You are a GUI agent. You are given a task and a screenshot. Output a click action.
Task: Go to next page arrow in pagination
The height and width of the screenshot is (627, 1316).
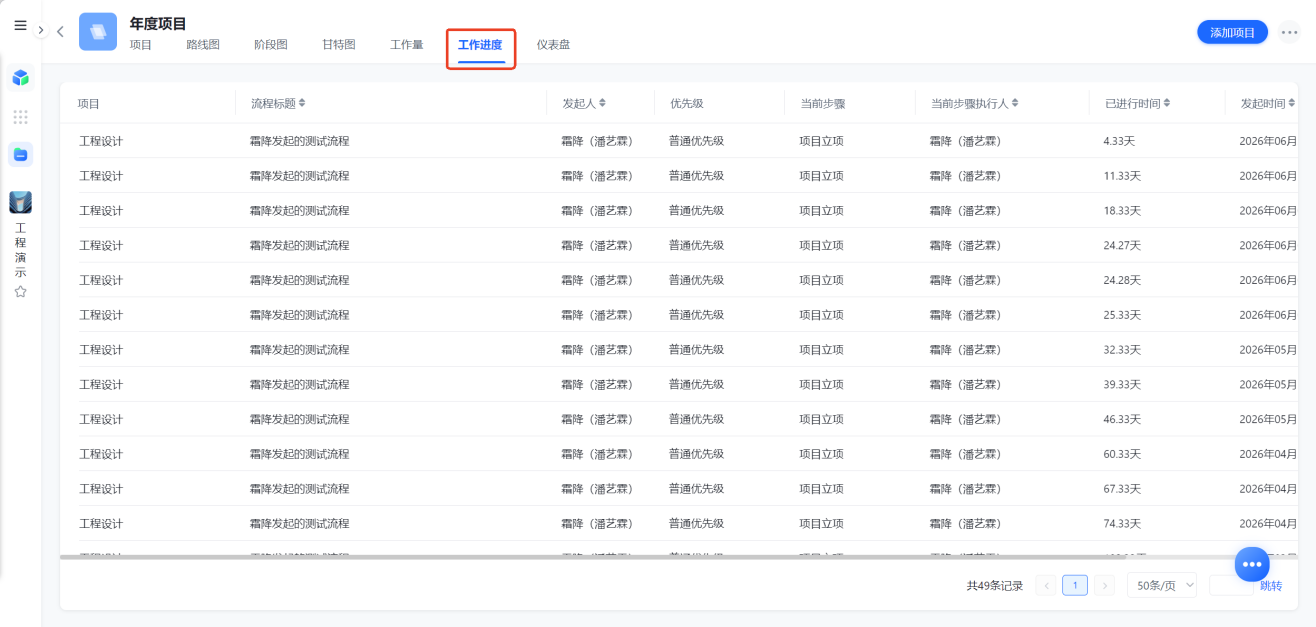coord(1104,586)
